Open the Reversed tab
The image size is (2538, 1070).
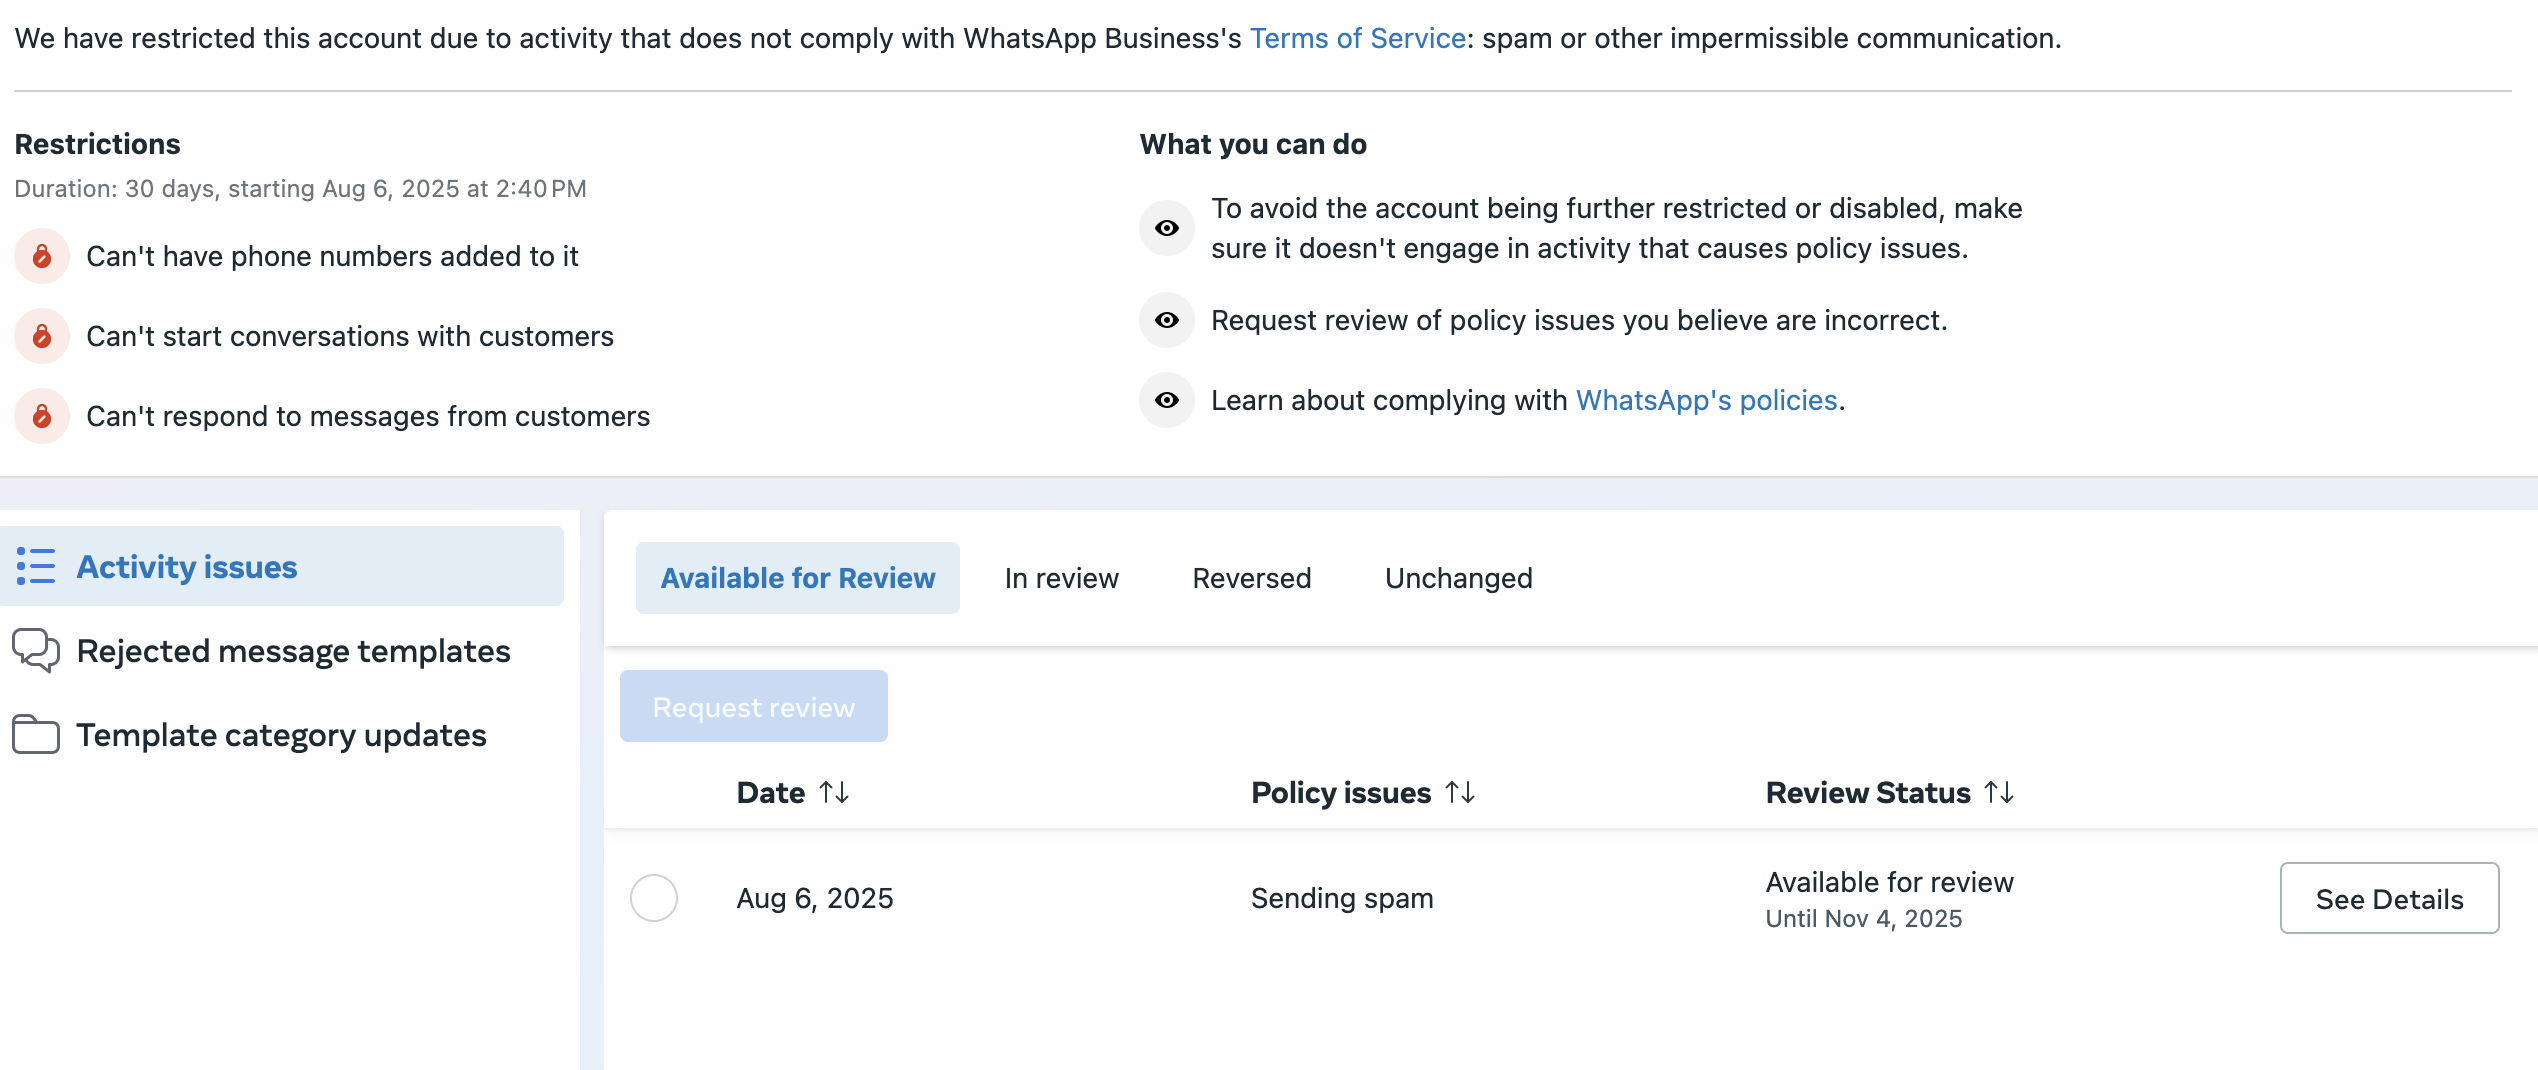point(1251,578)
